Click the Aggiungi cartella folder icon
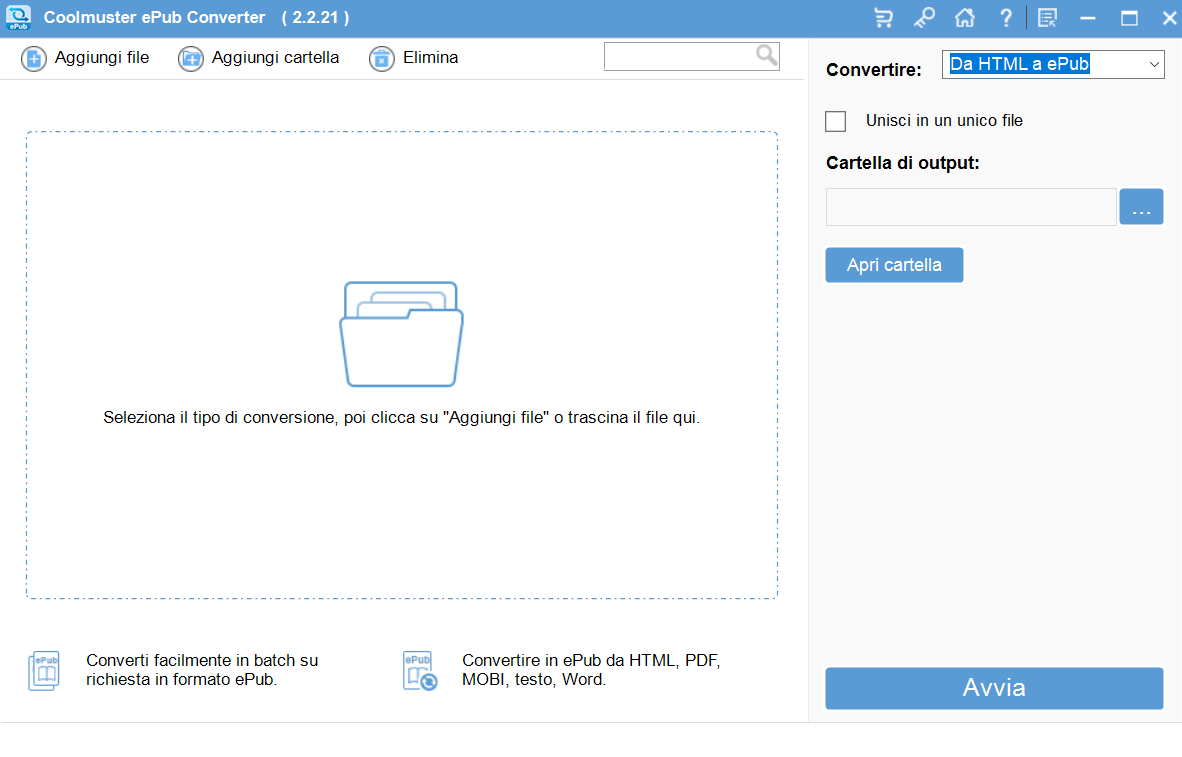This screenshot has width=1182, height=757. 191,59
